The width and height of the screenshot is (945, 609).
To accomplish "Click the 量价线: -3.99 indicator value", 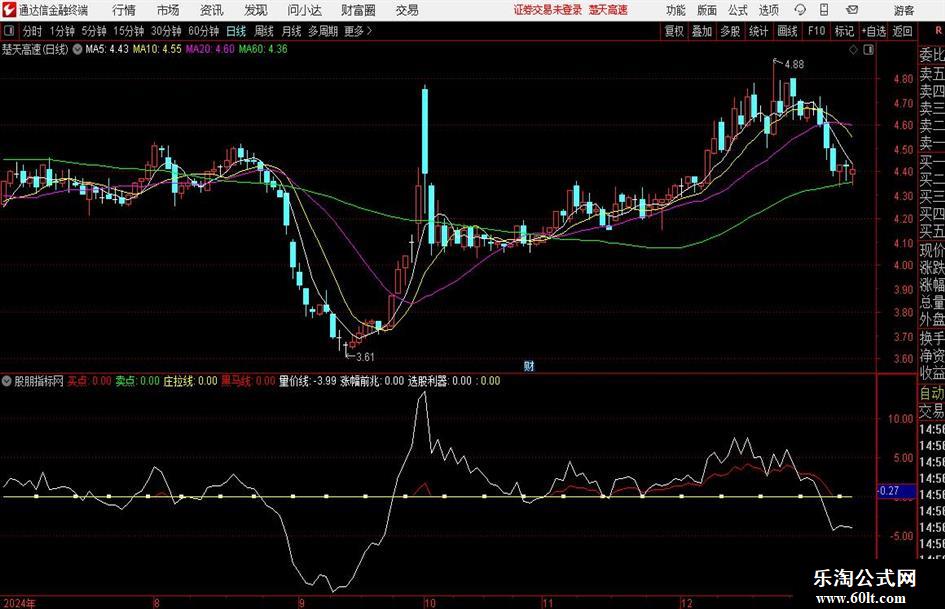I will pos(307,381).
